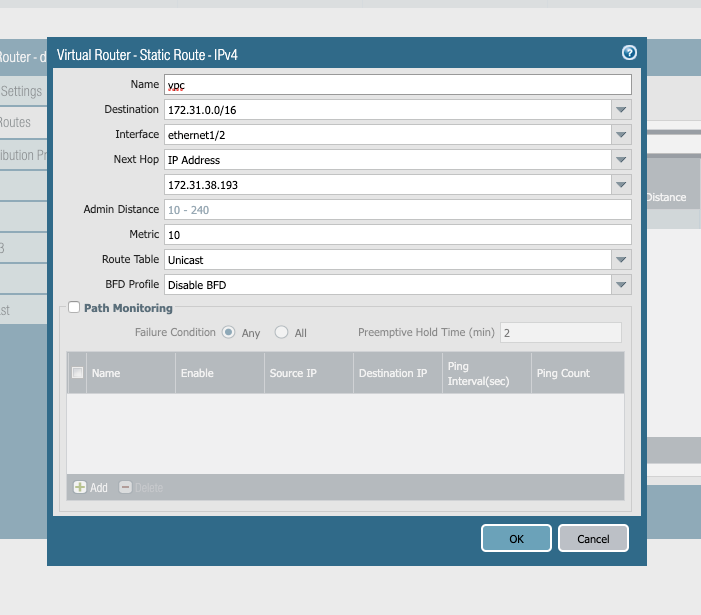
Task: Enable the Path Monitoring checkbox
Action: click(x=74, y=308)
